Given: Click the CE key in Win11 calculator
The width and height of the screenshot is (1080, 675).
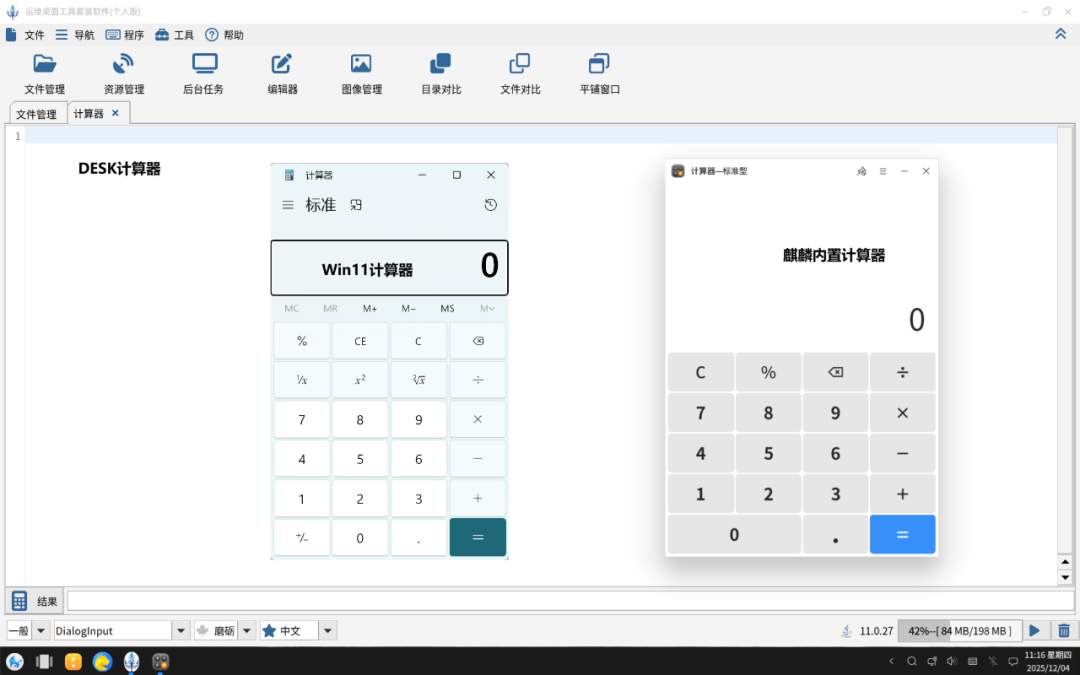Looking at the screenshot, I should click(360, 341).
